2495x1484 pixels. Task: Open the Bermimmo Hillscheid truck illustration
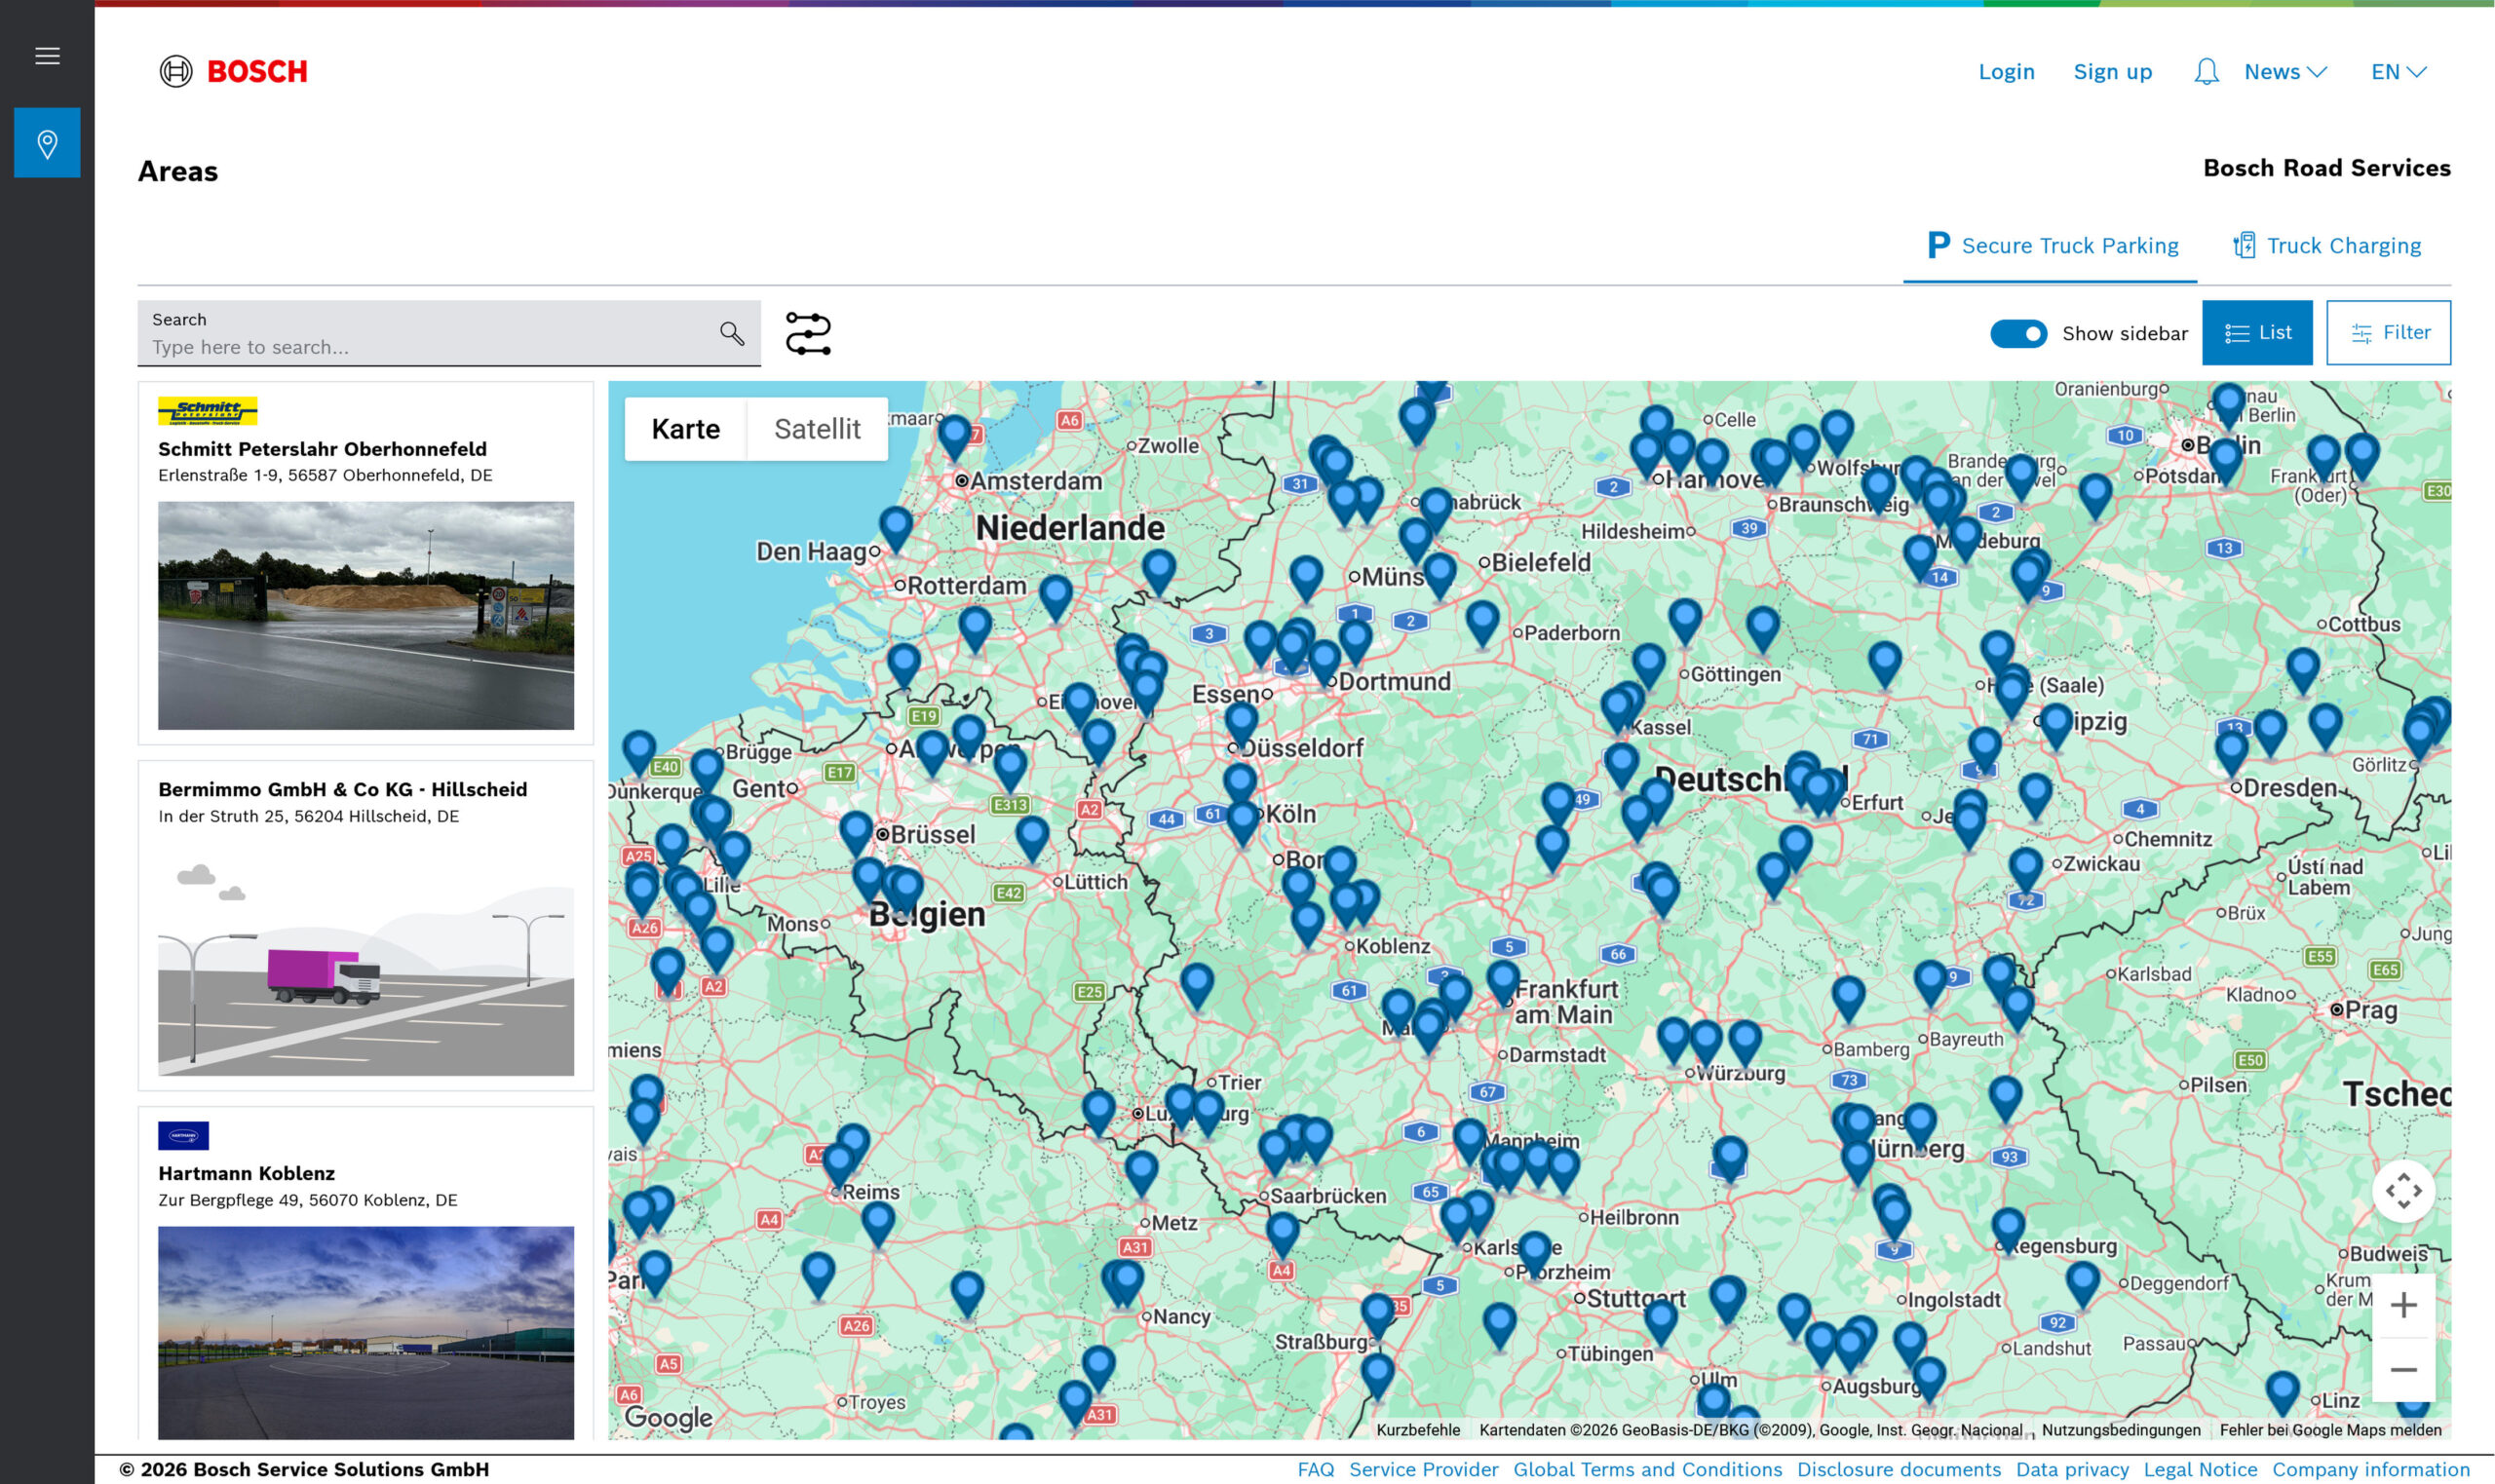[366, 959]
